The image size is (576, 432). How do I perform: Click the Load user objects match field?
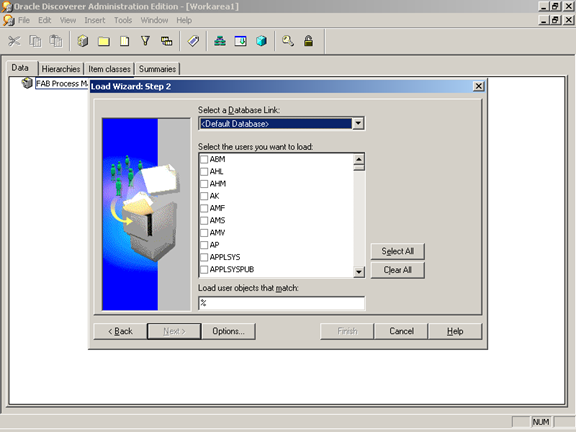pyautogui.click(x=281, y=303)
